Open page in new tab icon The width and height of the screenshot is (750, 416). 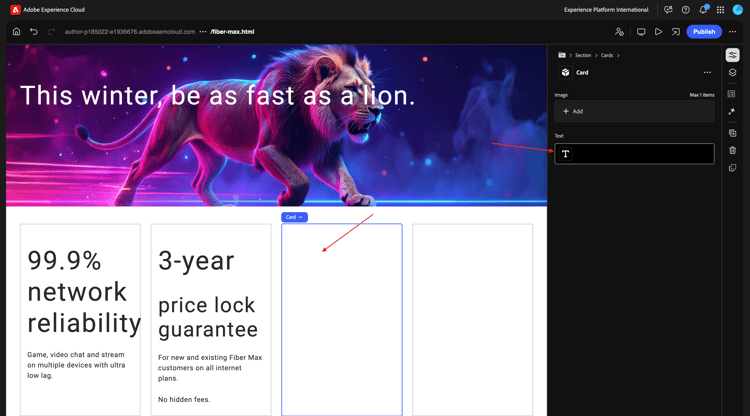click(x=675, y=32)
